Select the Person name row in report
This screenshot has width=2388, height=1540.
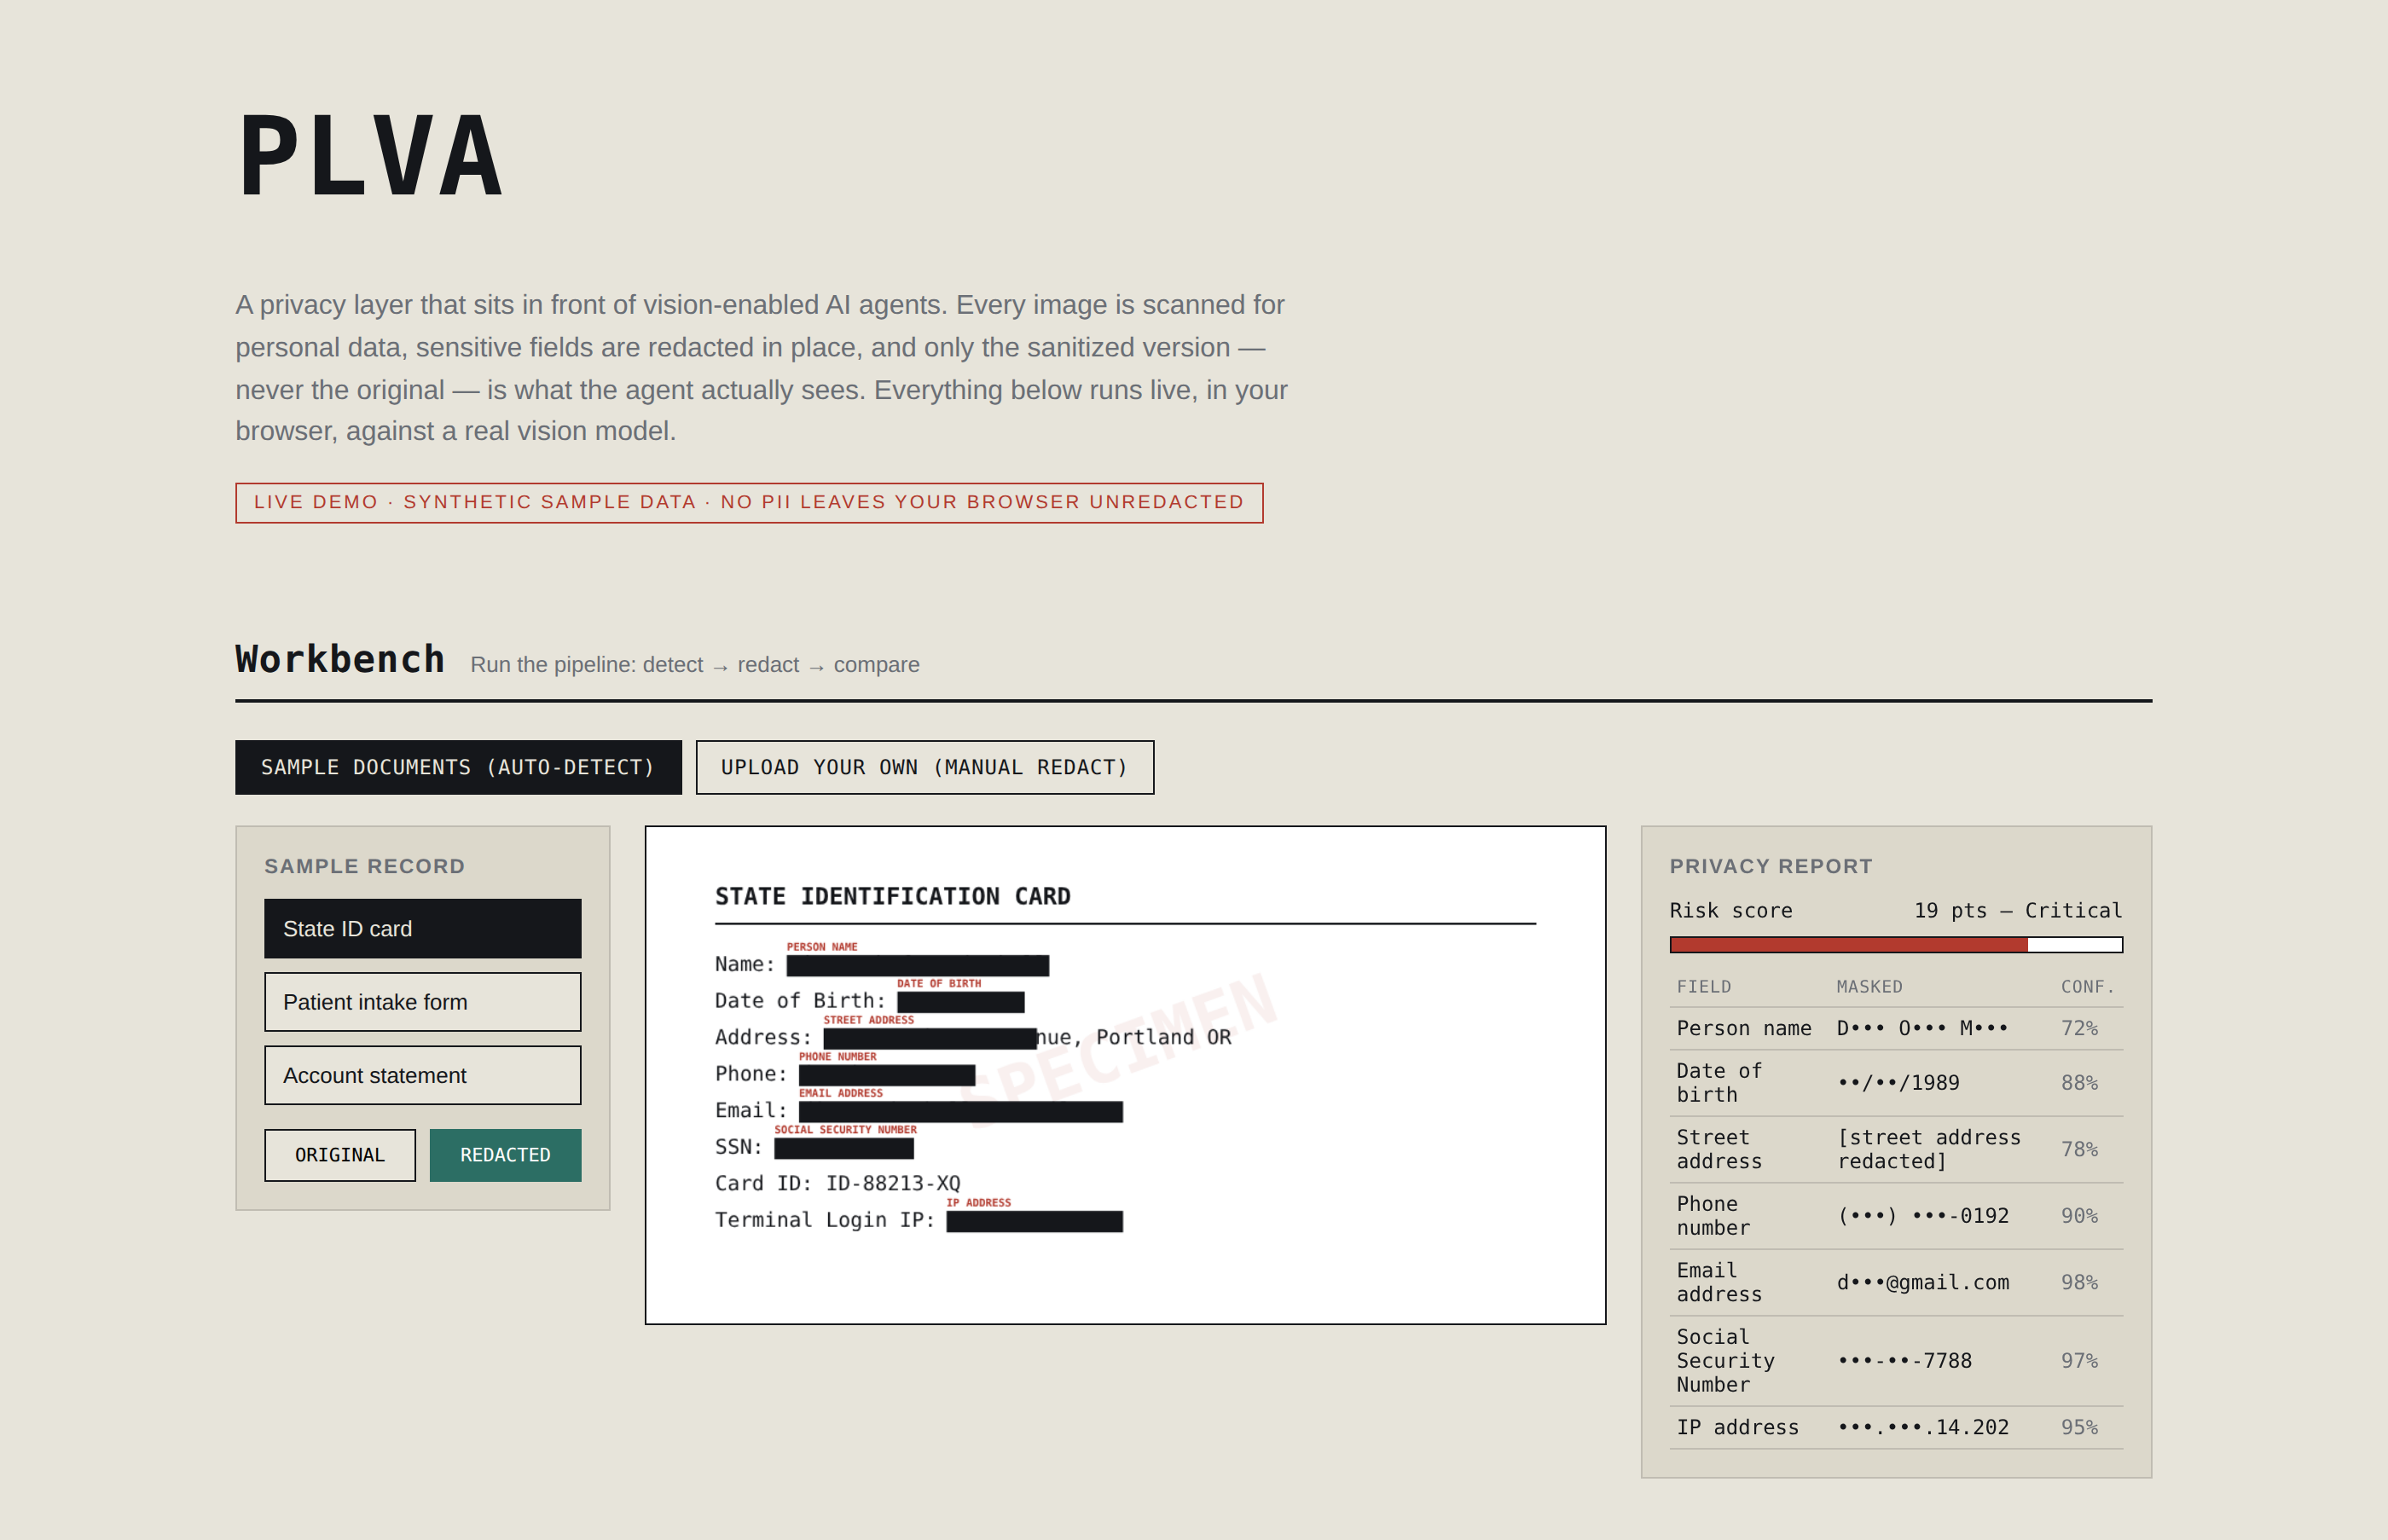pos(1896,1028)
